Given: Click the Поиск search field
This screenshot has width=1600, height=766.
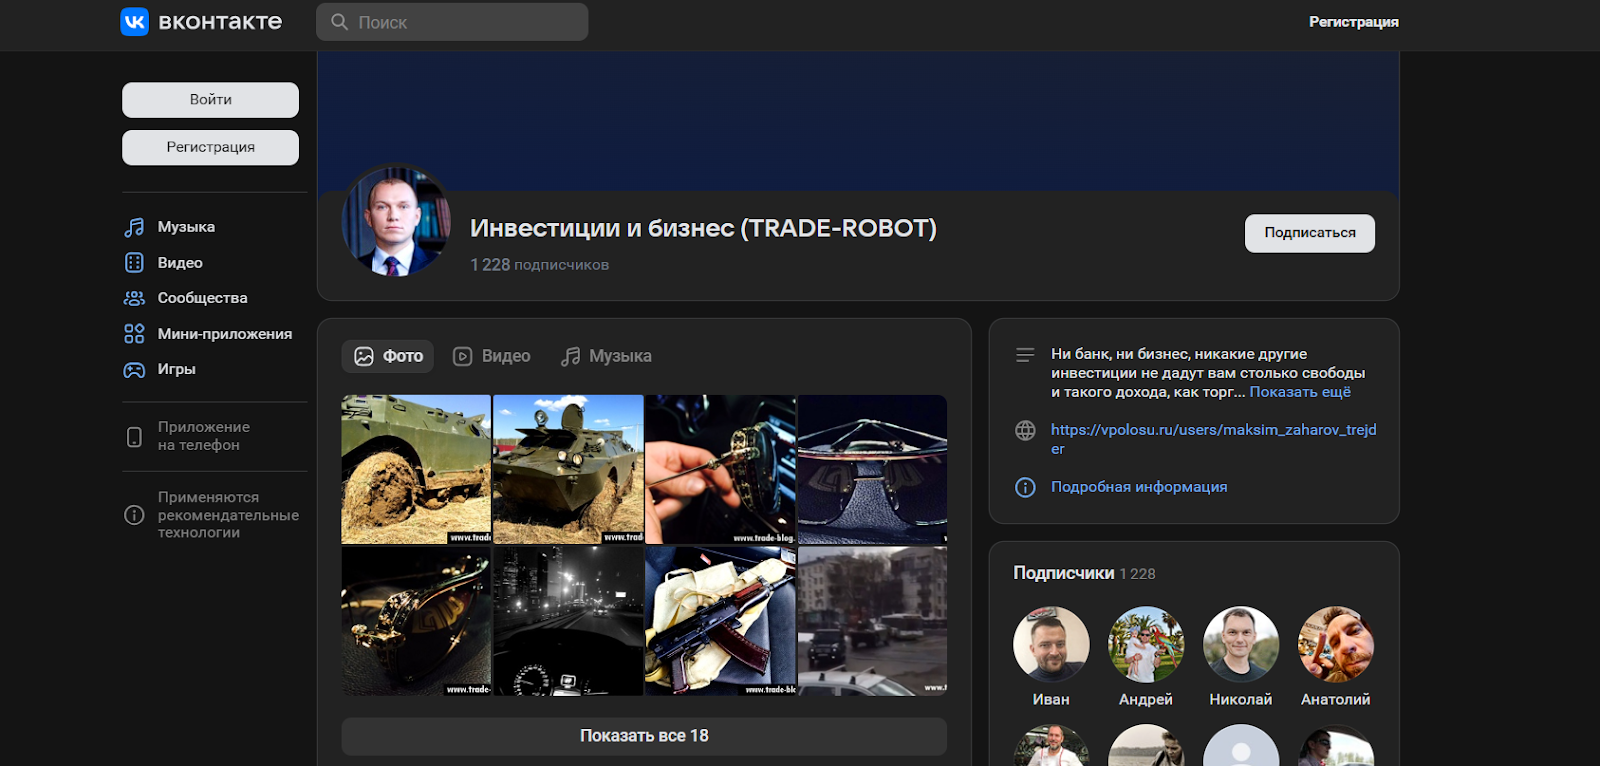Looking at the screenshot, I should (x=452, y=22).
